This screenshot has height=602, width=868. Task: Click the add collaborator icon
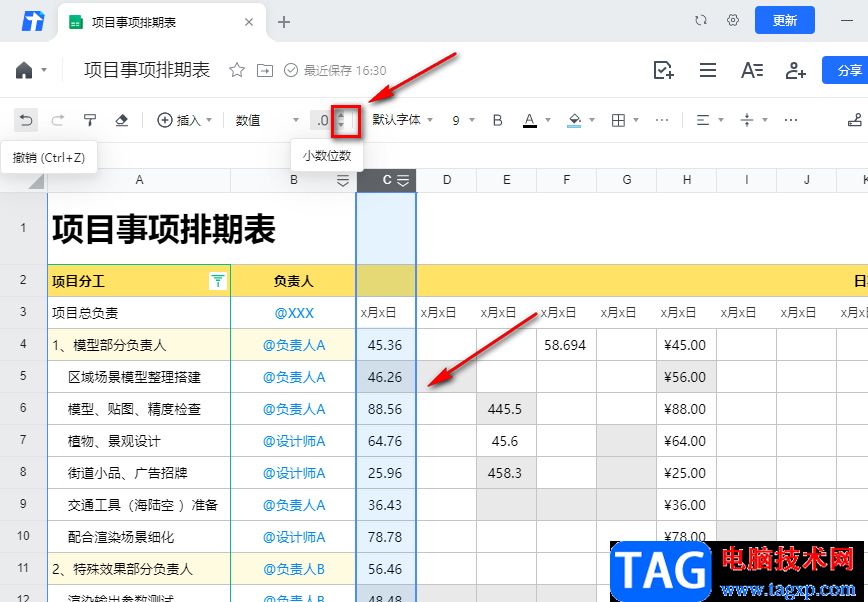(x=795, y=70)
